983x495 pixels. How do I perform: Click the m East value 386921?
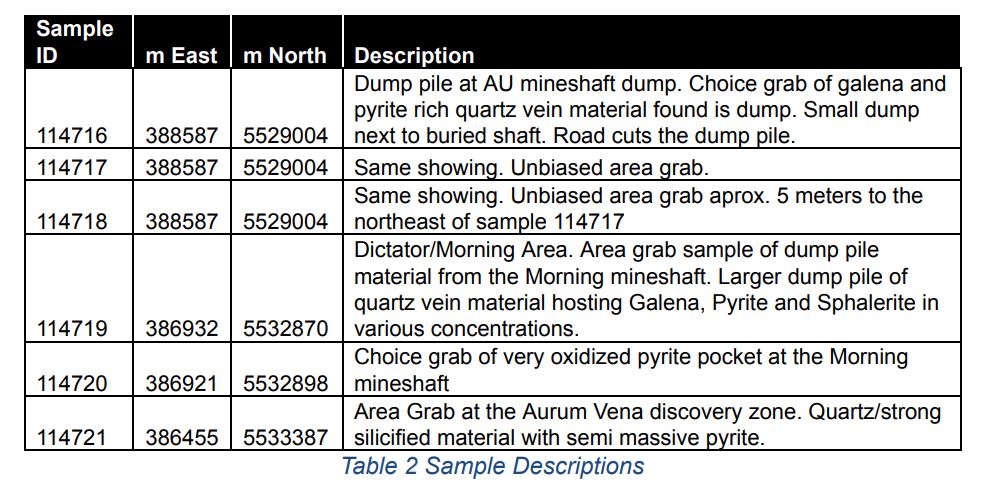pyautogui.click(x=181, y=383)
